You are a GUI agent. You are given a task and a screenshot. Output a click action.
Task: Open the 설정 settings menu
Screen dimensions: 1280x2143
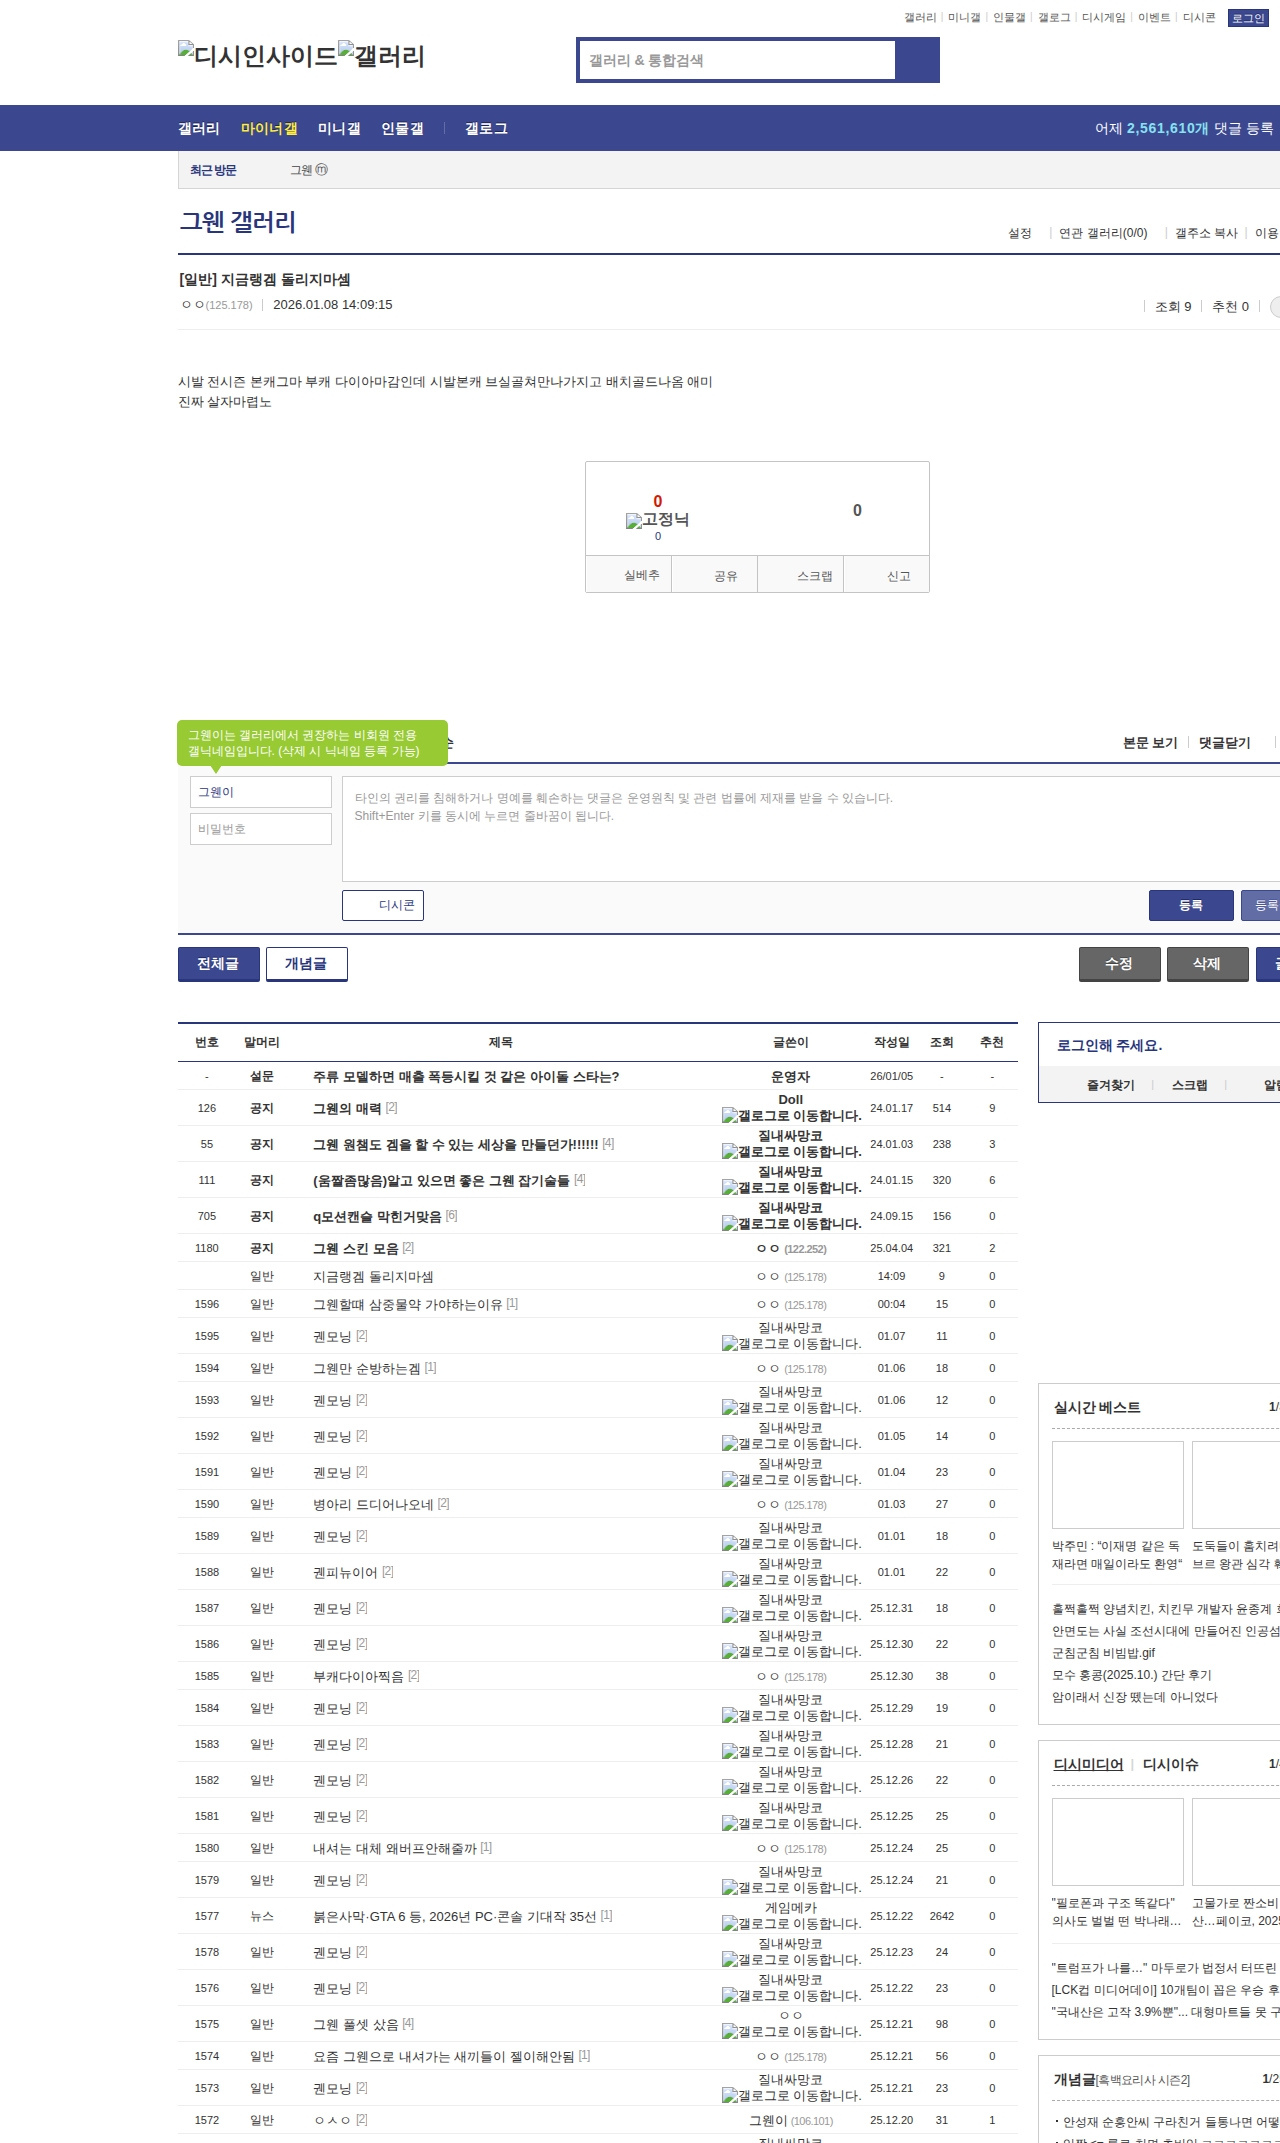1020,233
